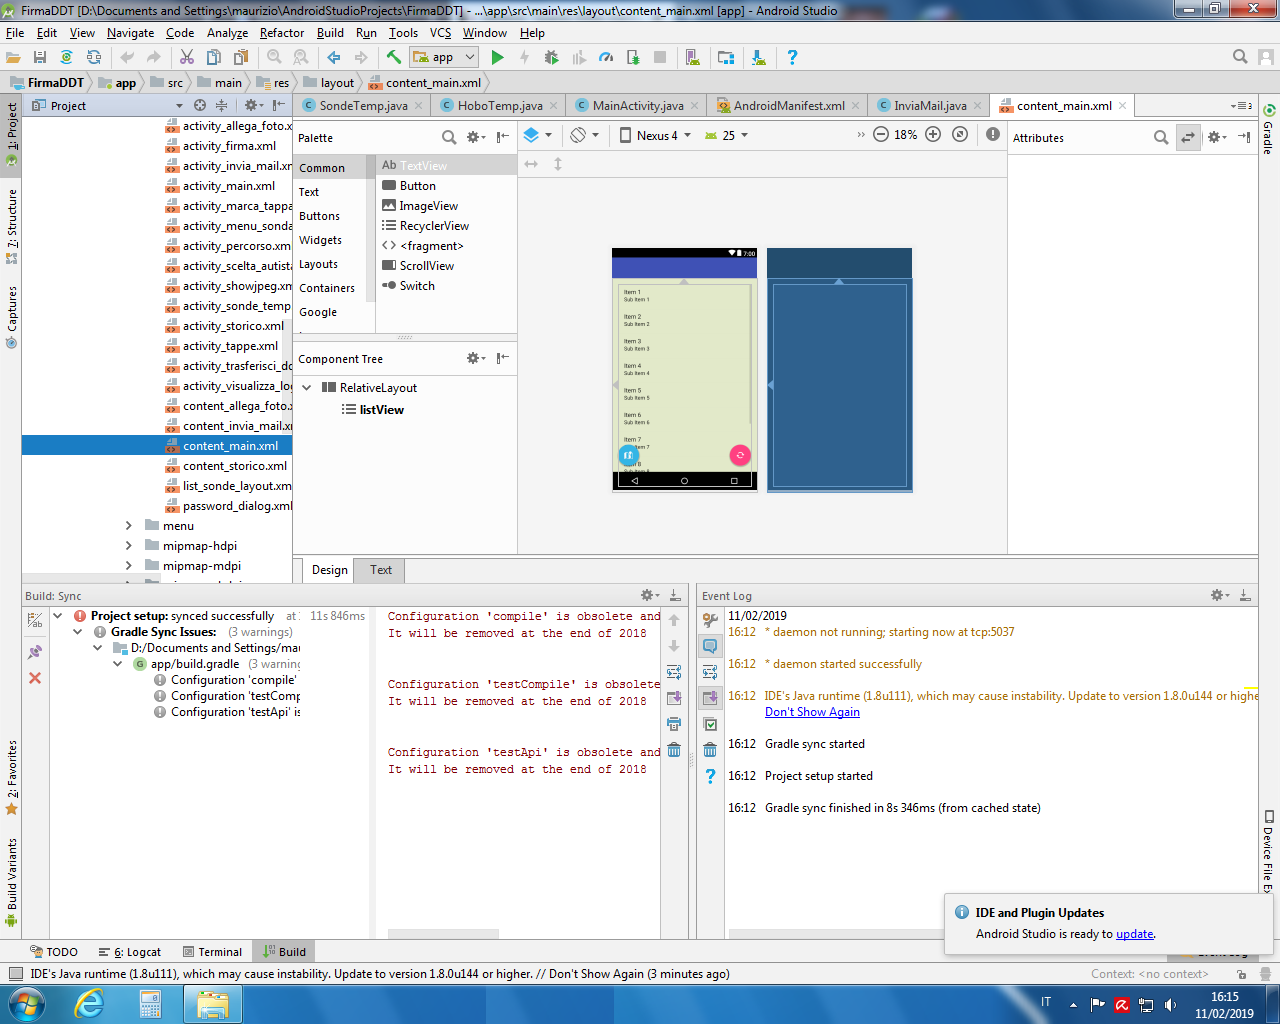
Task: Clear Event Log with trash icon
Action: tap(710, 750)
